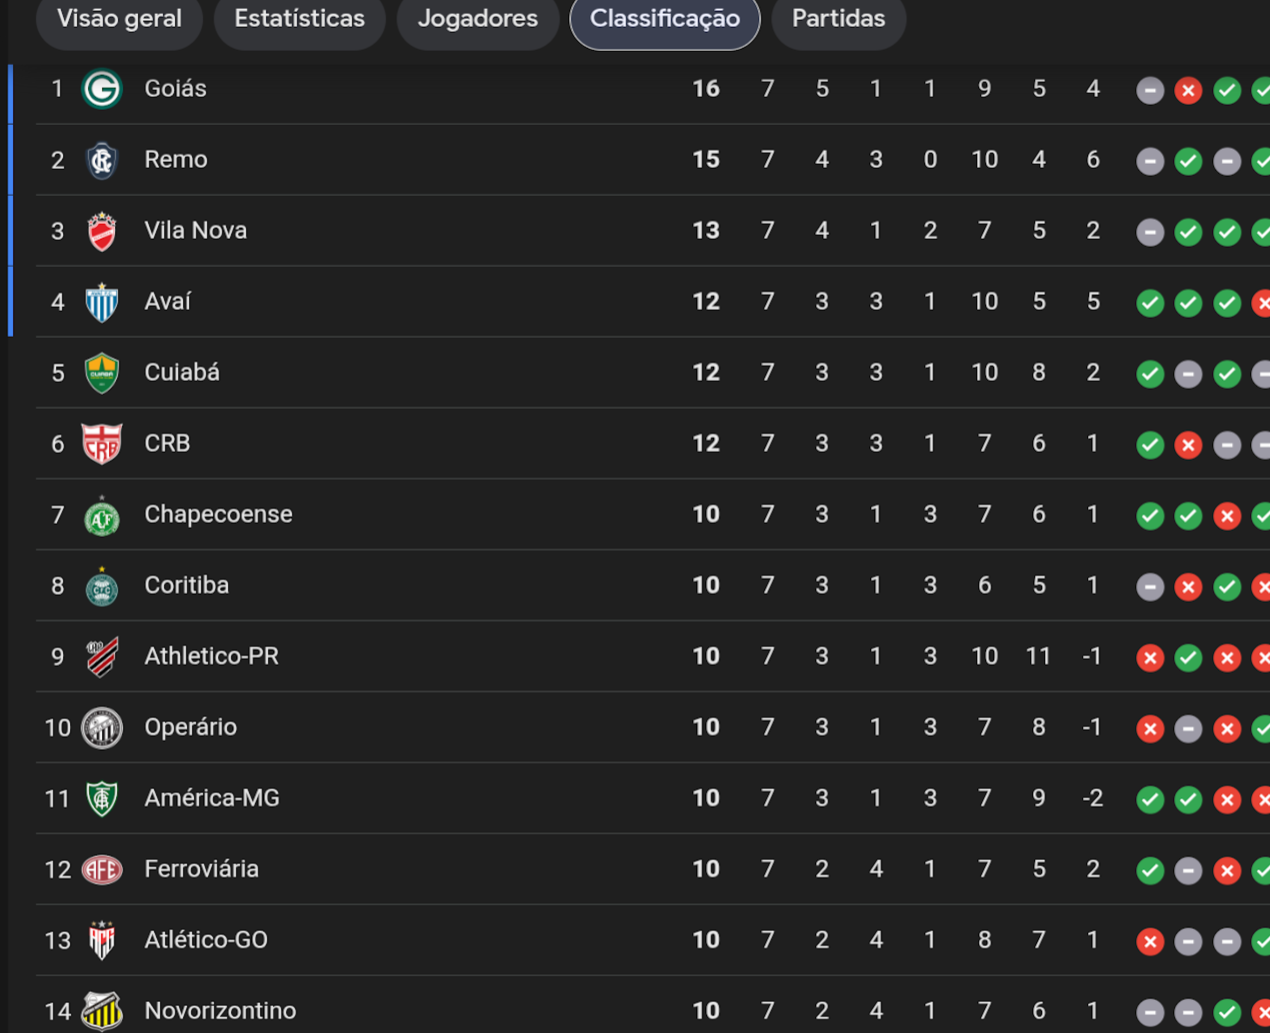Click the Novorizontino yellow-black crest
Viewport: 1270px width, 1033px height.
(101, 1011)
